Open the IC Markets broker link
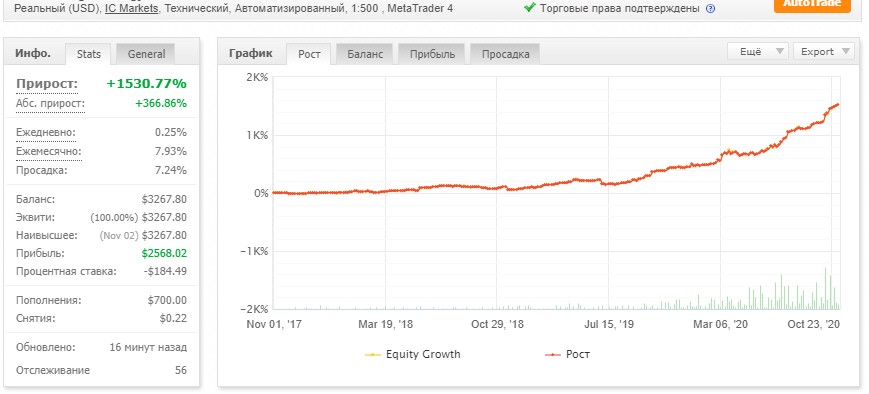 131,9
